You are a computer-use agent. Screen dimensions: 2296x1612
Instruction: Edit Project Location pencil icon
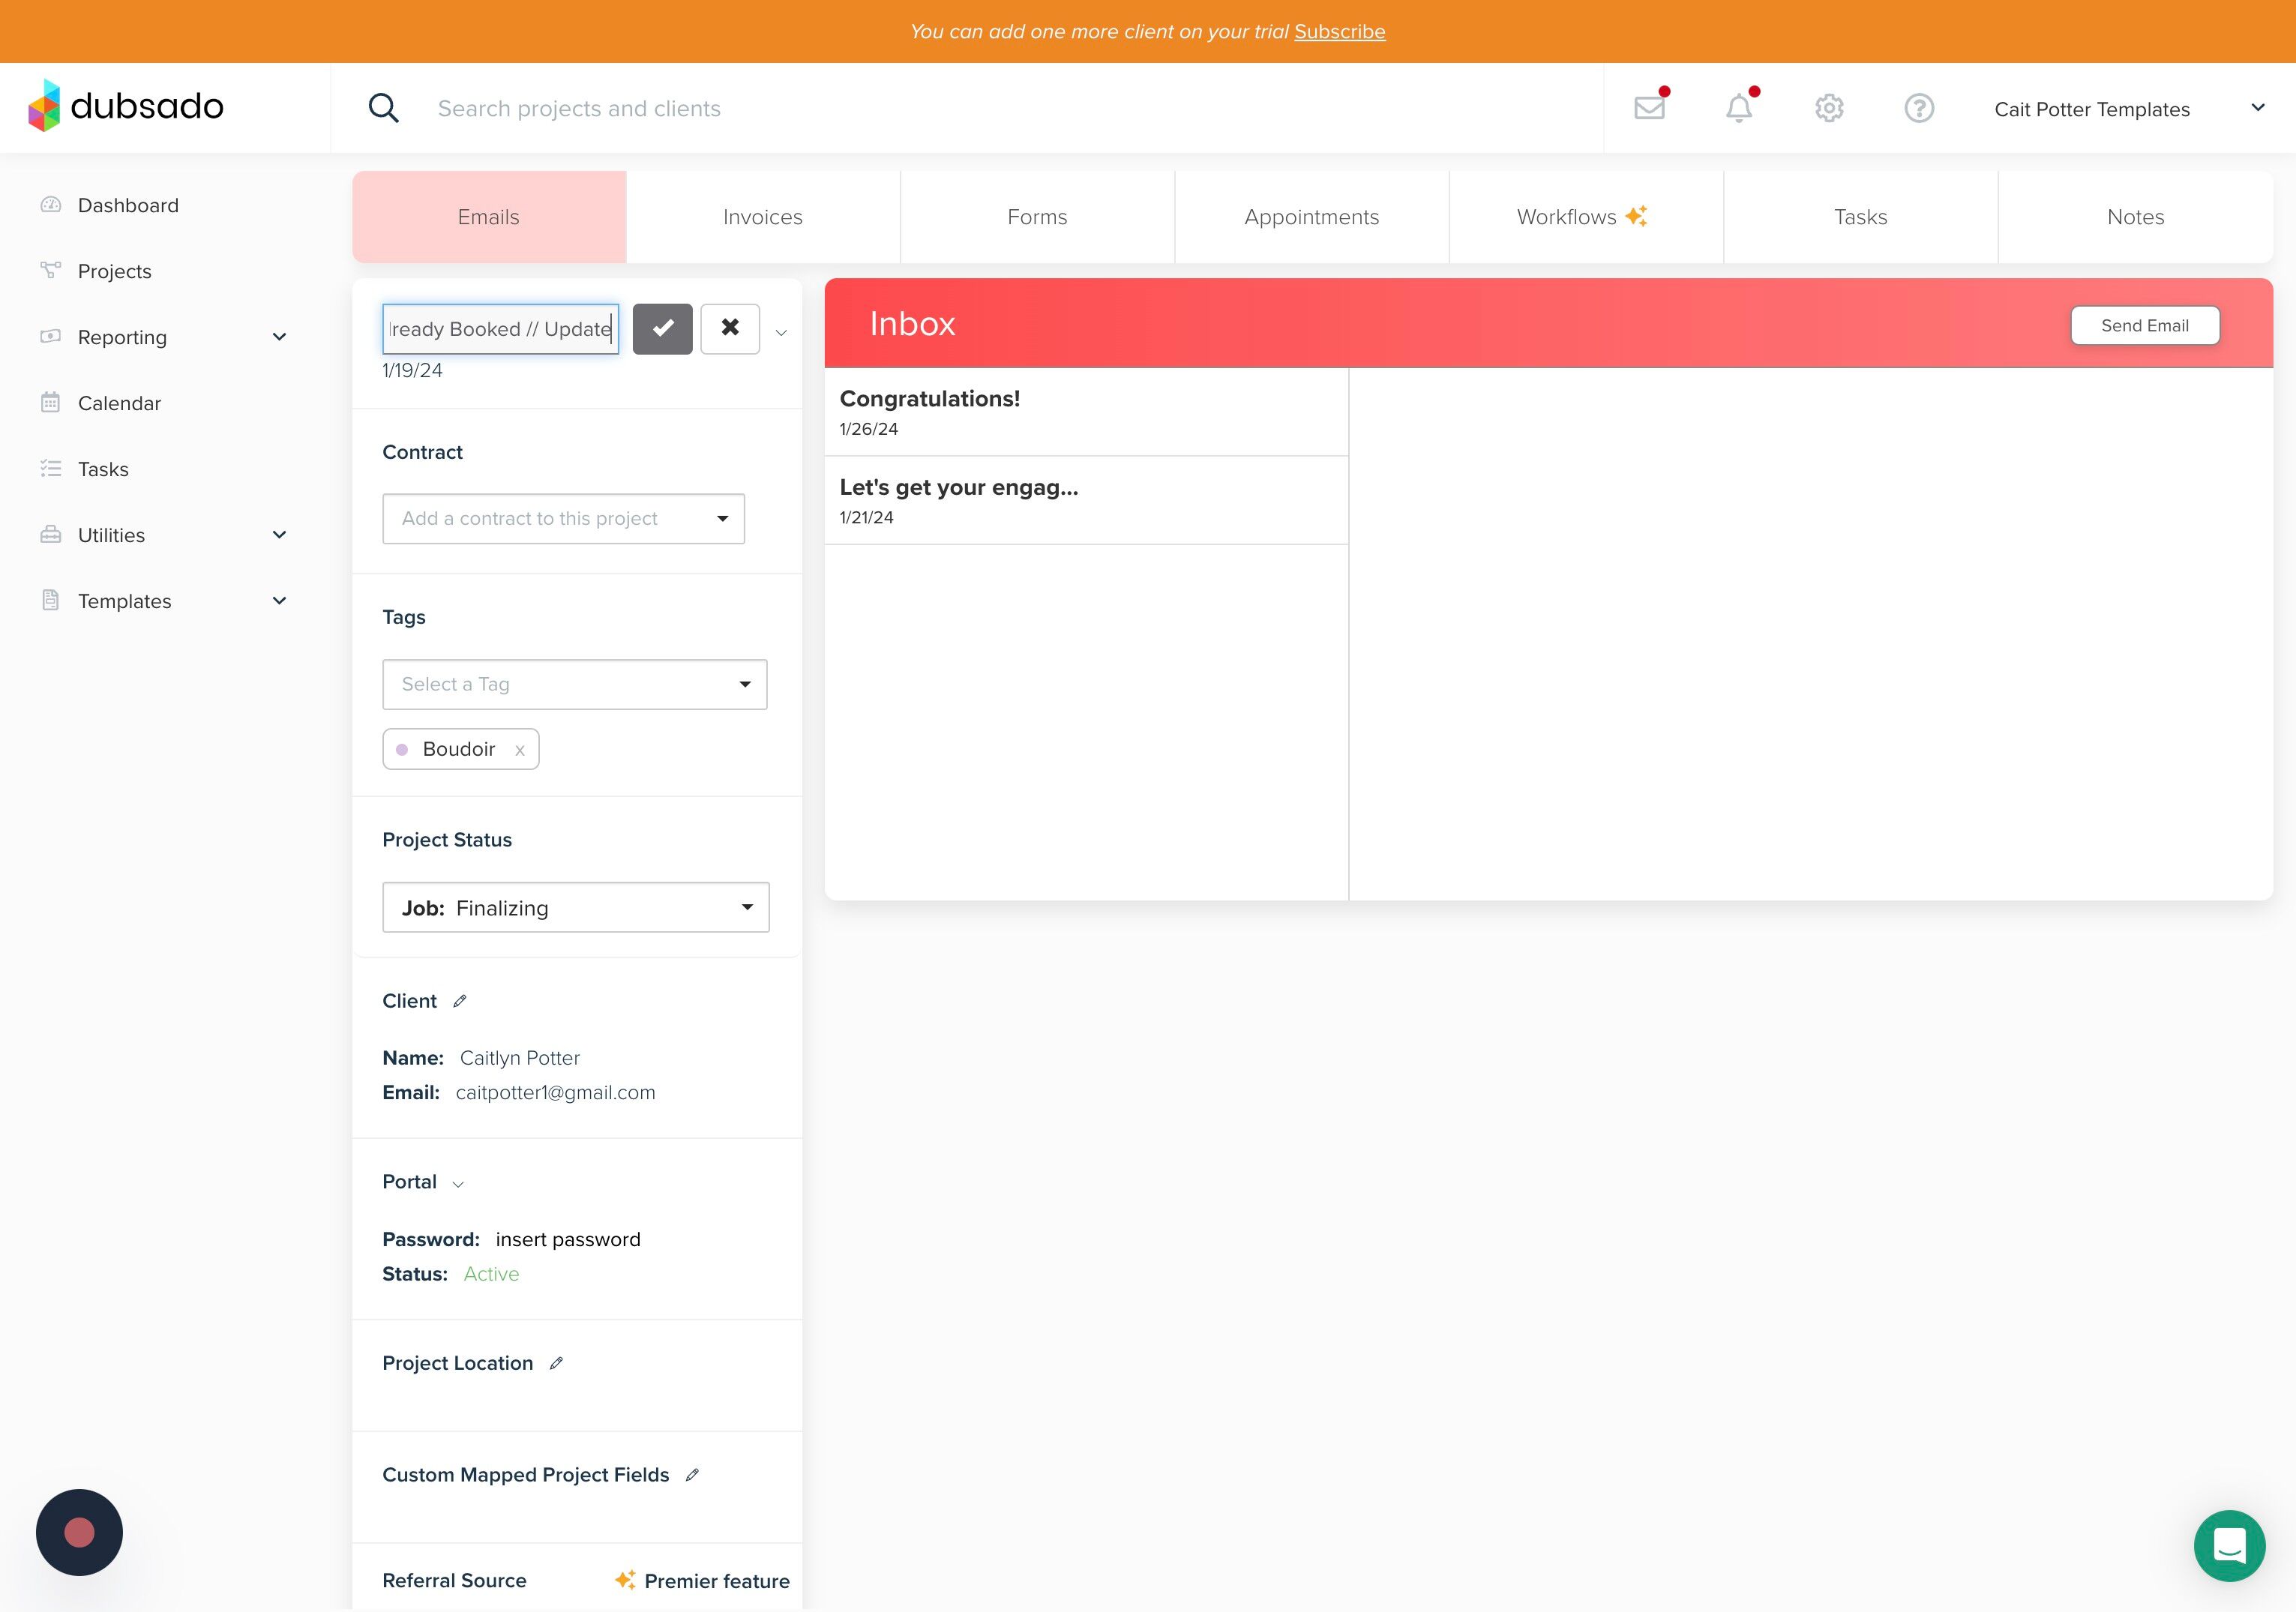pos(557,1363)
